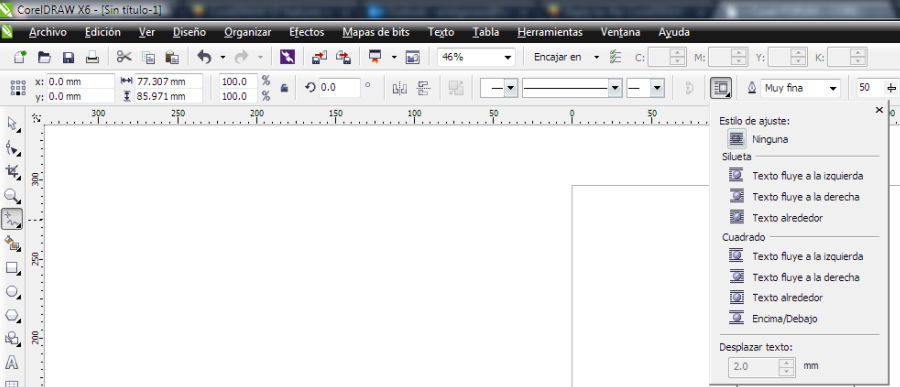Open the options checklist icon
The width and height of the screenshot is (900, 387).
[615, 57]
